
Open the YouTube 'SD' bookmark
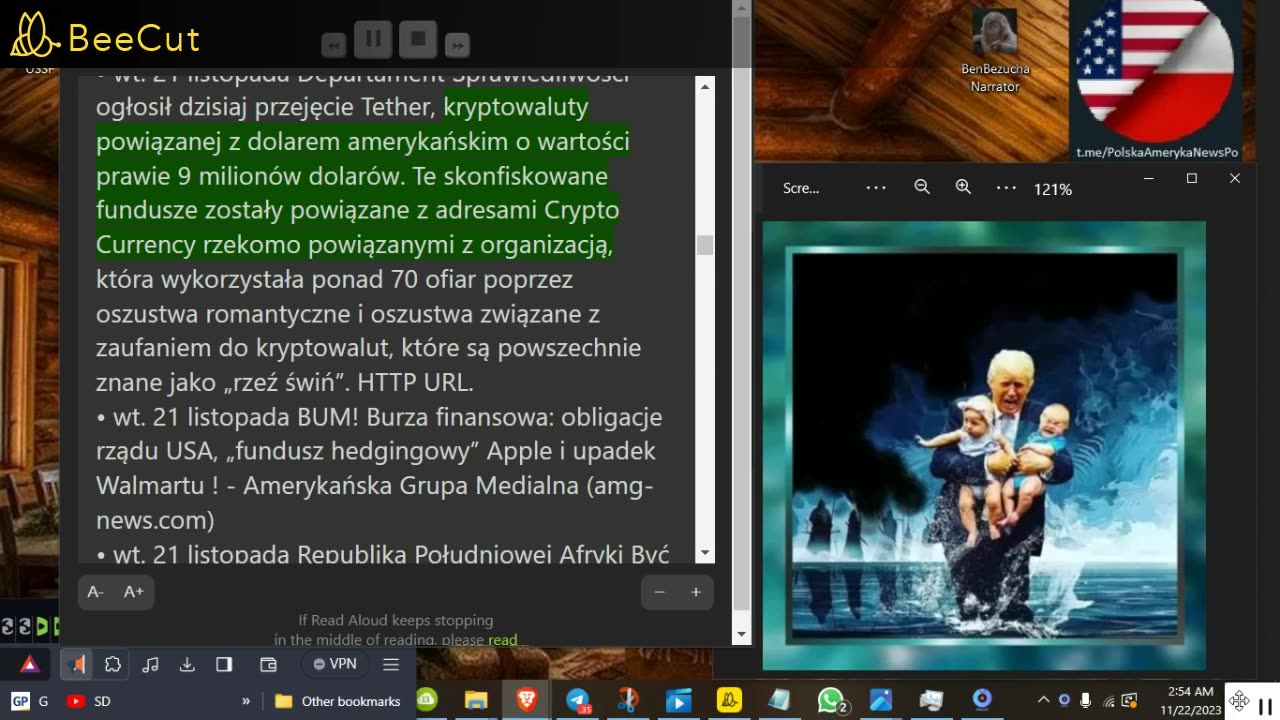[89, 701]
